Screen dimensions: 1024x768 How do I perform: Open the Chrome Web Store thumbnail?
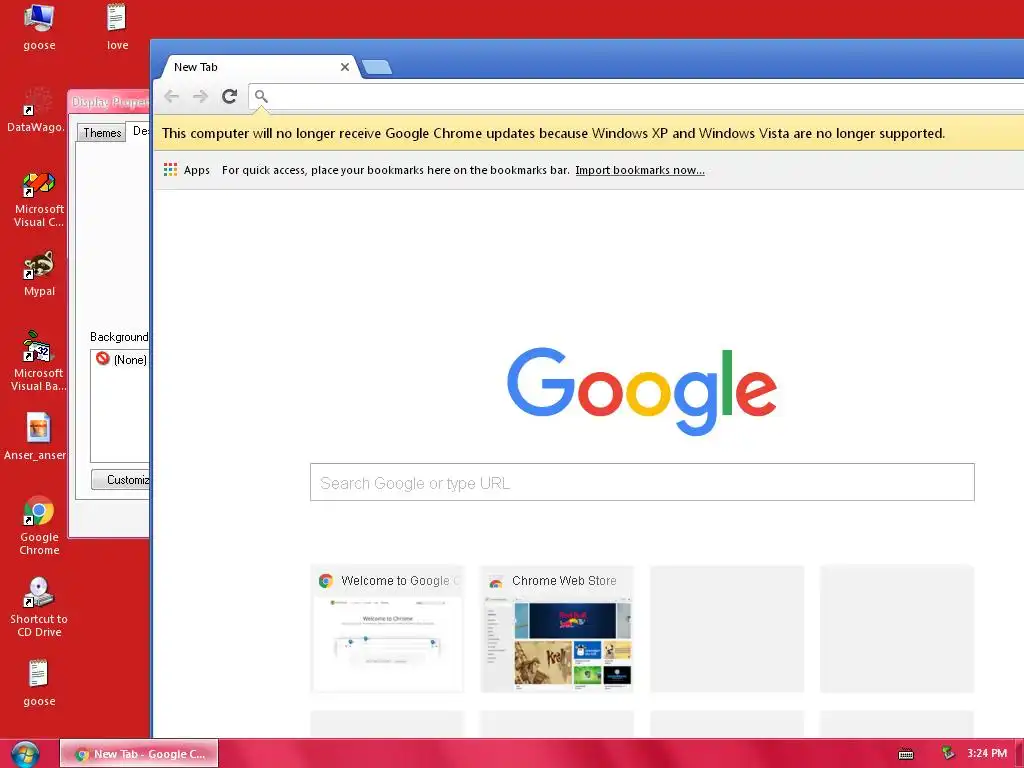pyautogui.click(x=557, y=629)
